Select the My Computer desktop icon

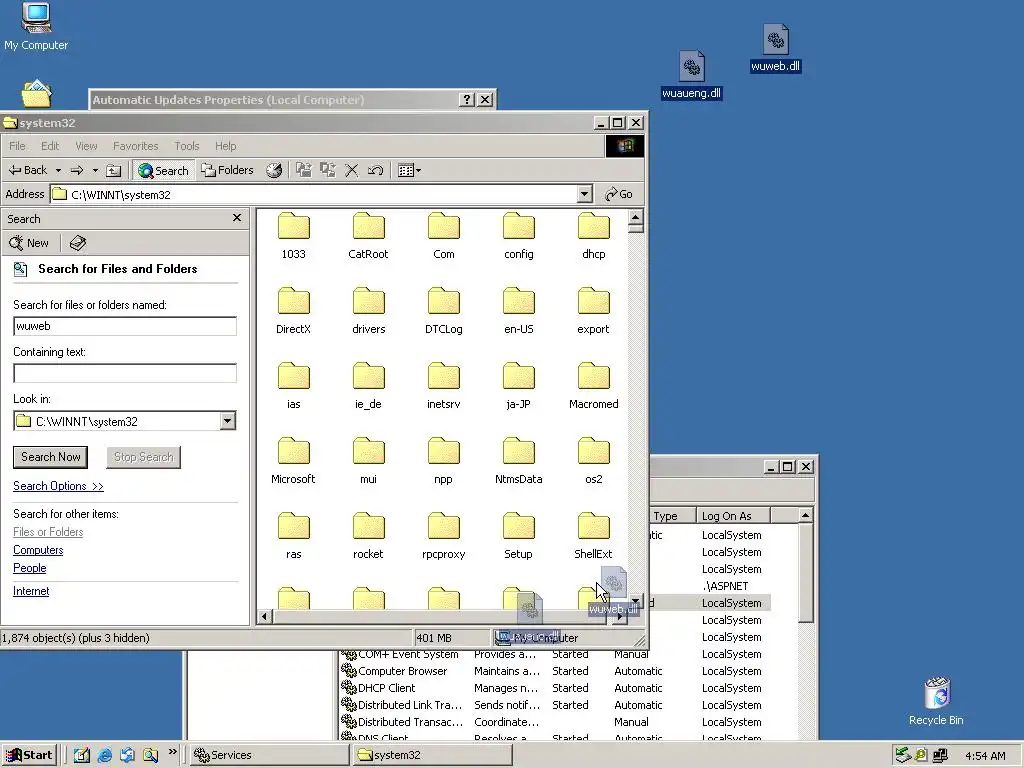[x=36, y=27]
